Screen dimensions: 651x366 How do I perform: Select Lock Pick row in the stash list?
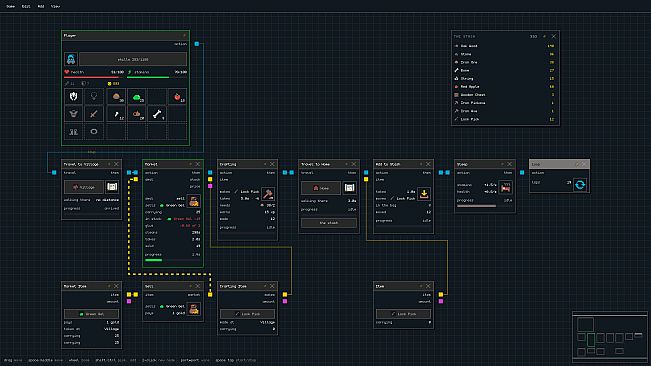click(505, 119)
